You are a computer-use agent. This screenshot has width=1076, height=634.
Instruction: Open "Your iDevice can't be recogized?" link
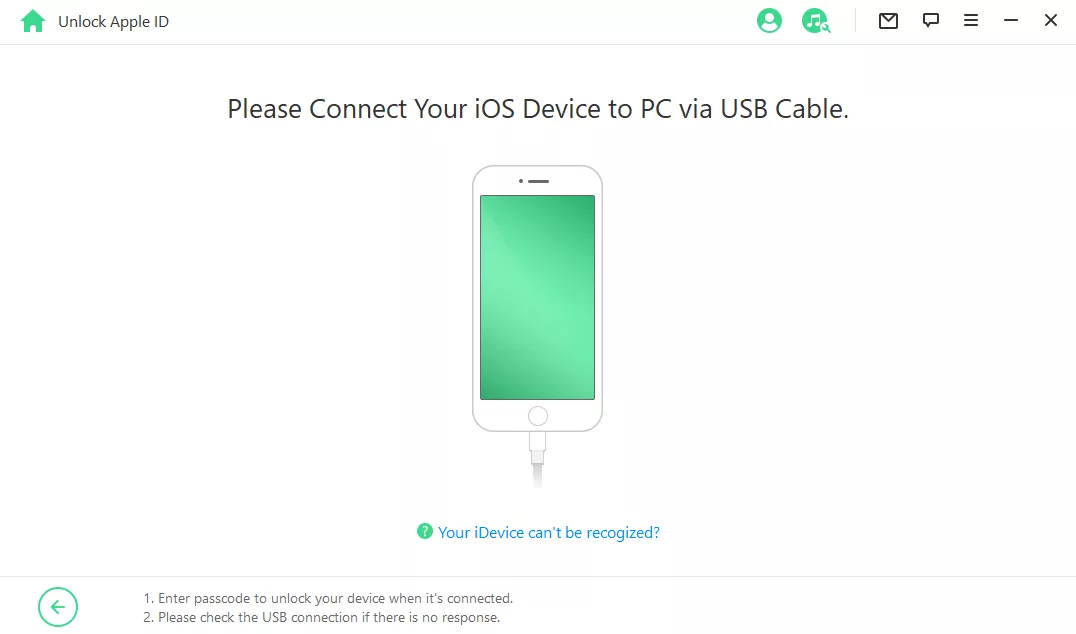548,532
